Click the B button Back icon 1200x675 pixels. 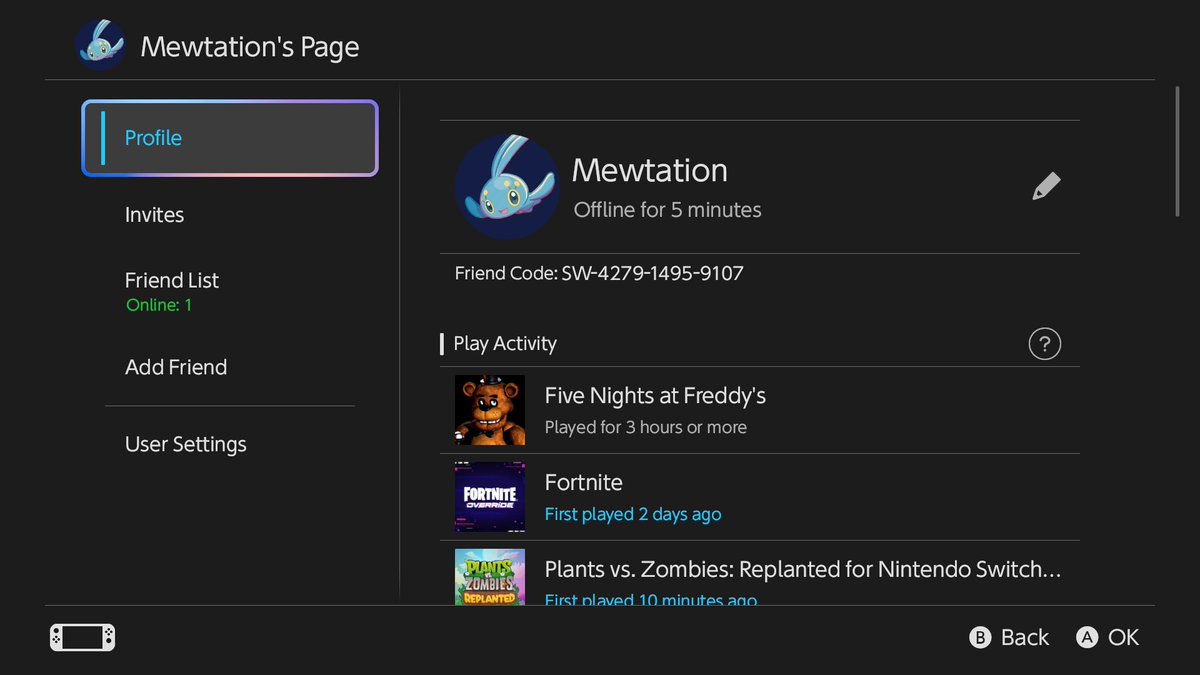click(x=981, y=637)
